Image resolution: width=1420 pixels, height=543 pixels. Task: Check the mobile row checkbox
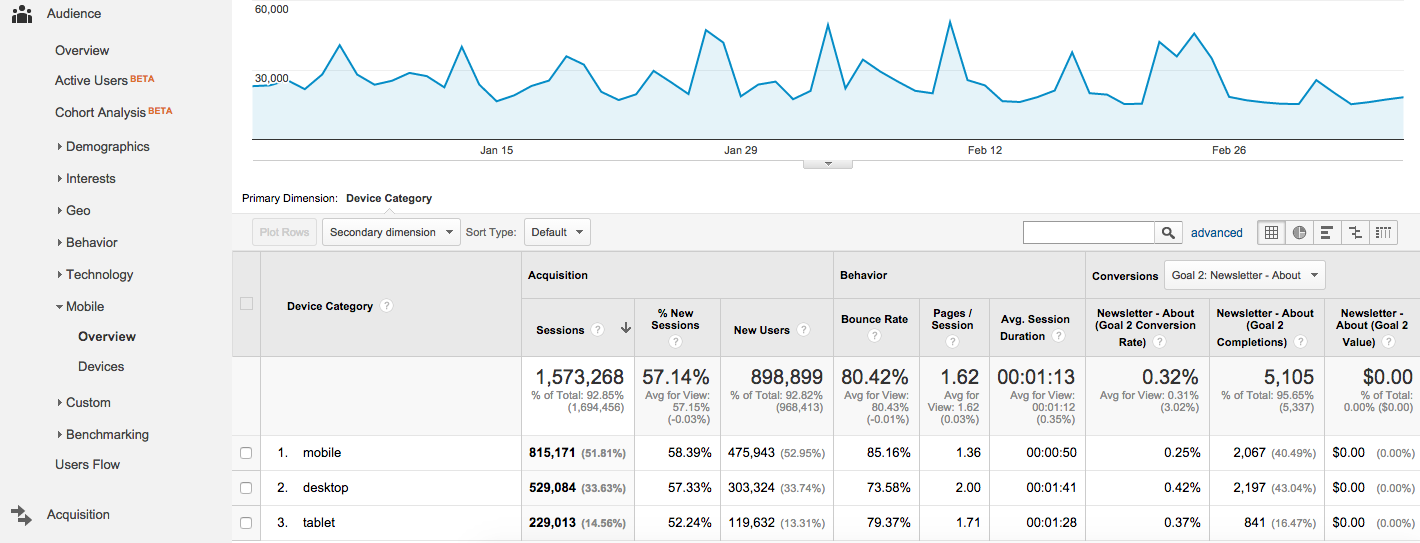click(x=246, y=453)
